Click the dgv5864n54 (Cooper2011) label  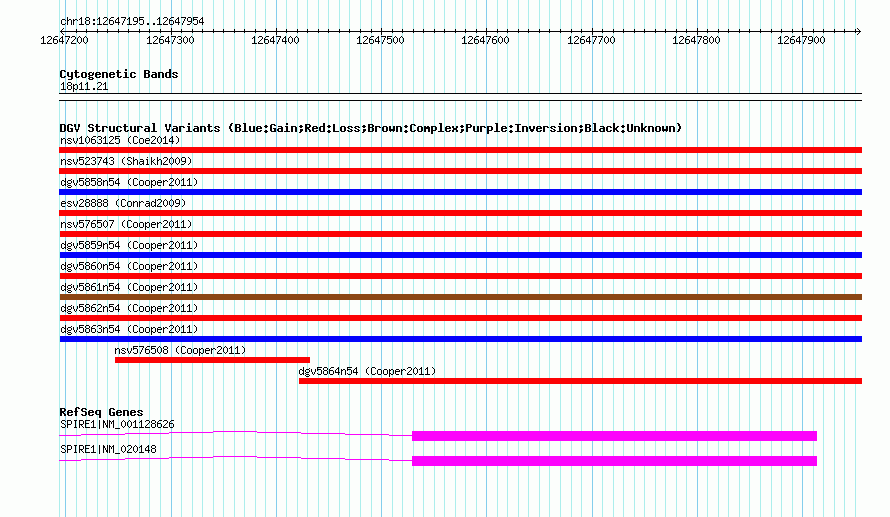[x=367, y=371]
